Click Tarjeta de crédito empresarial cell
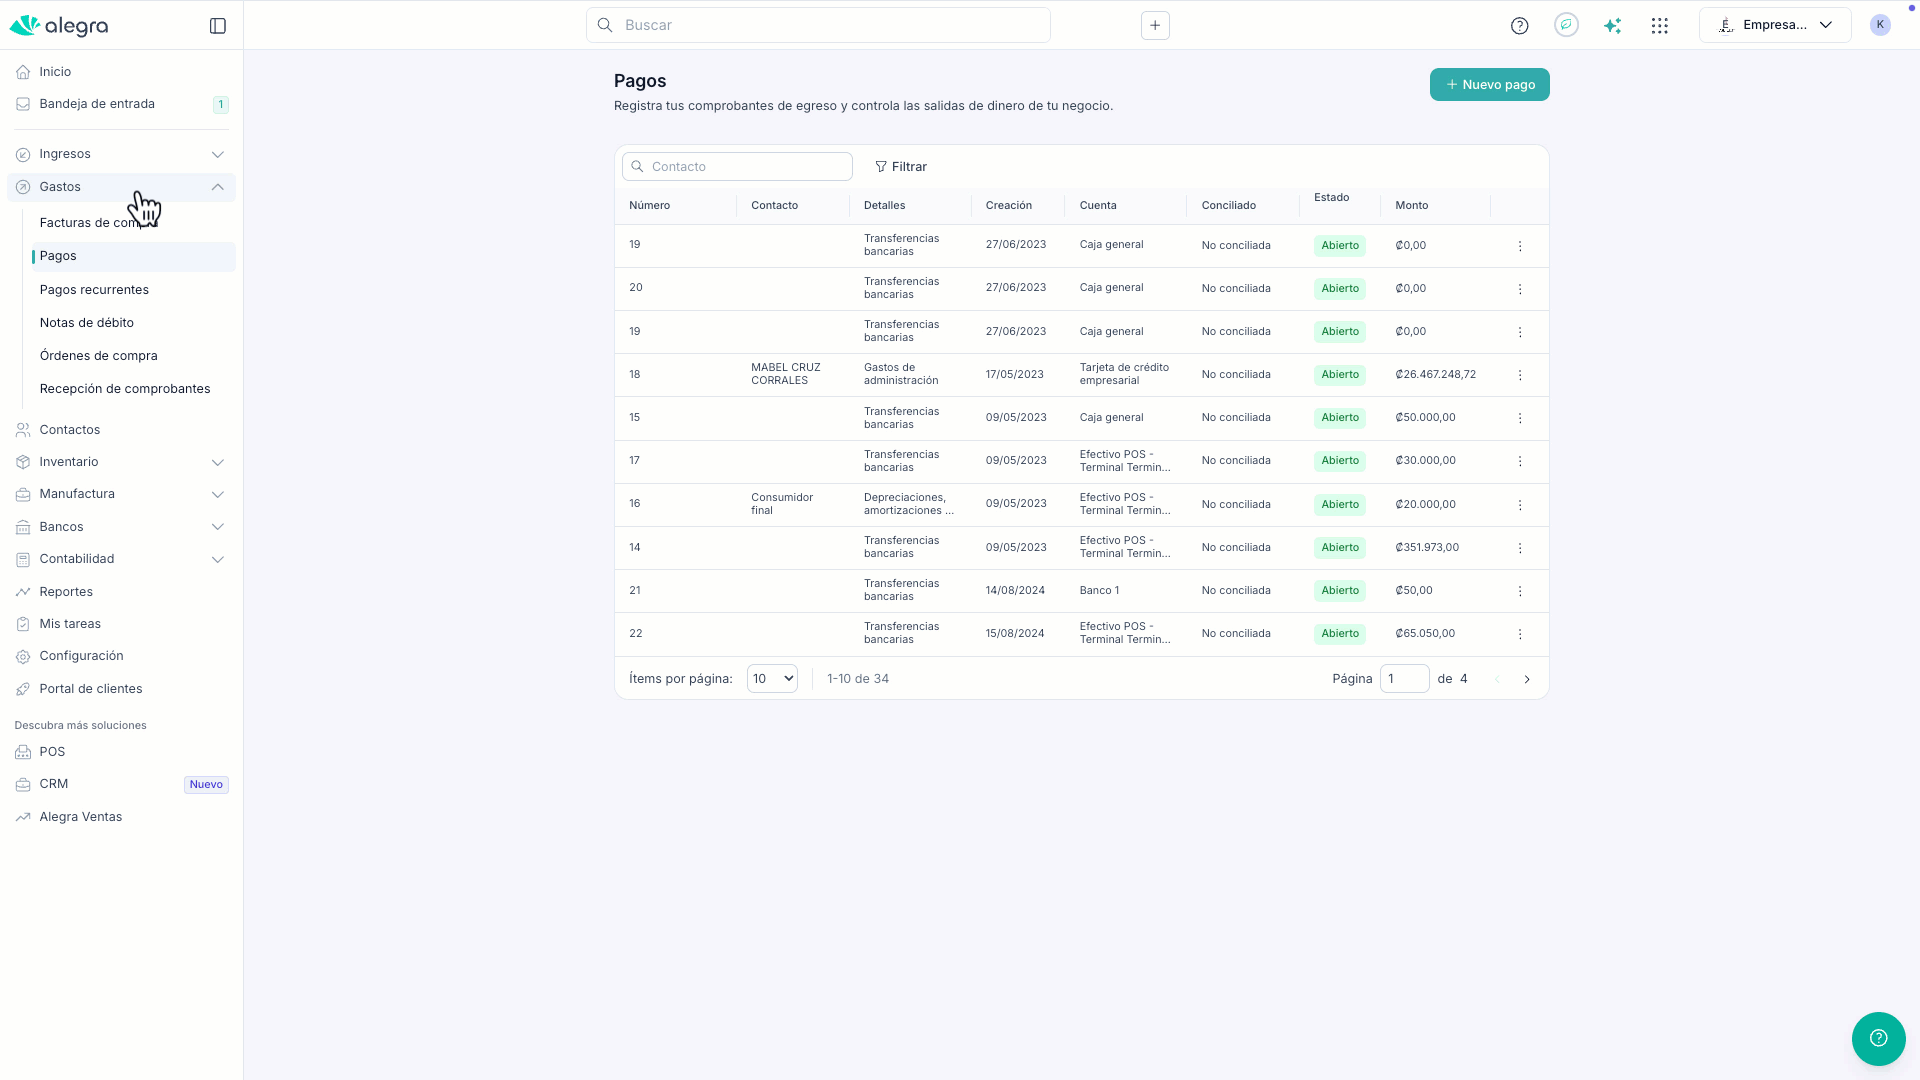Screen dimensions: 1920x1080 click(1124, 374)
